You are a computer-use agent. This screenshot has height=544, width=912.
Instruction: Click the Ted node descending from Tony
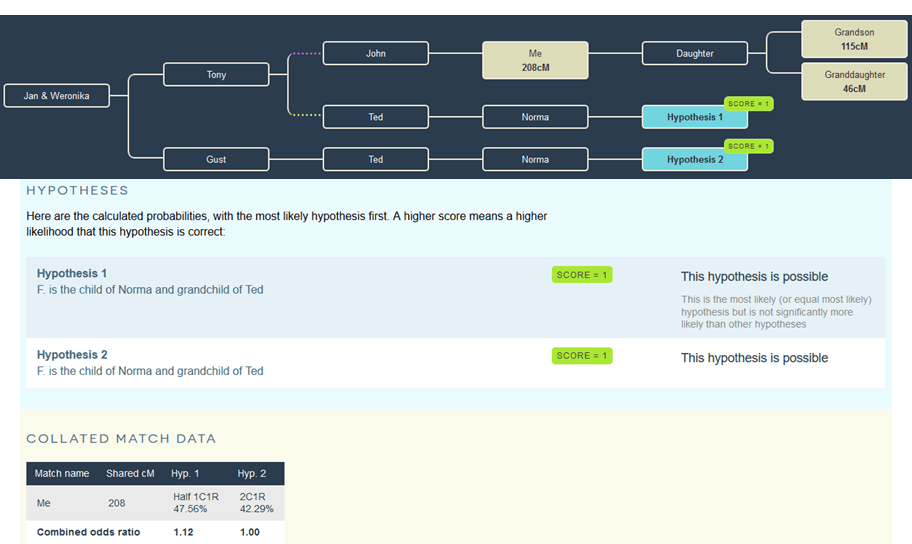click(375, 117)
